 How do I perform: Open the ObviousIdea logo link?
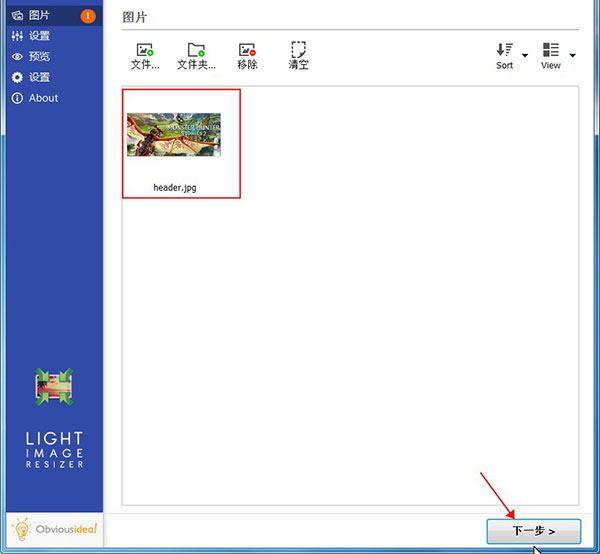[x=54, y=528]
